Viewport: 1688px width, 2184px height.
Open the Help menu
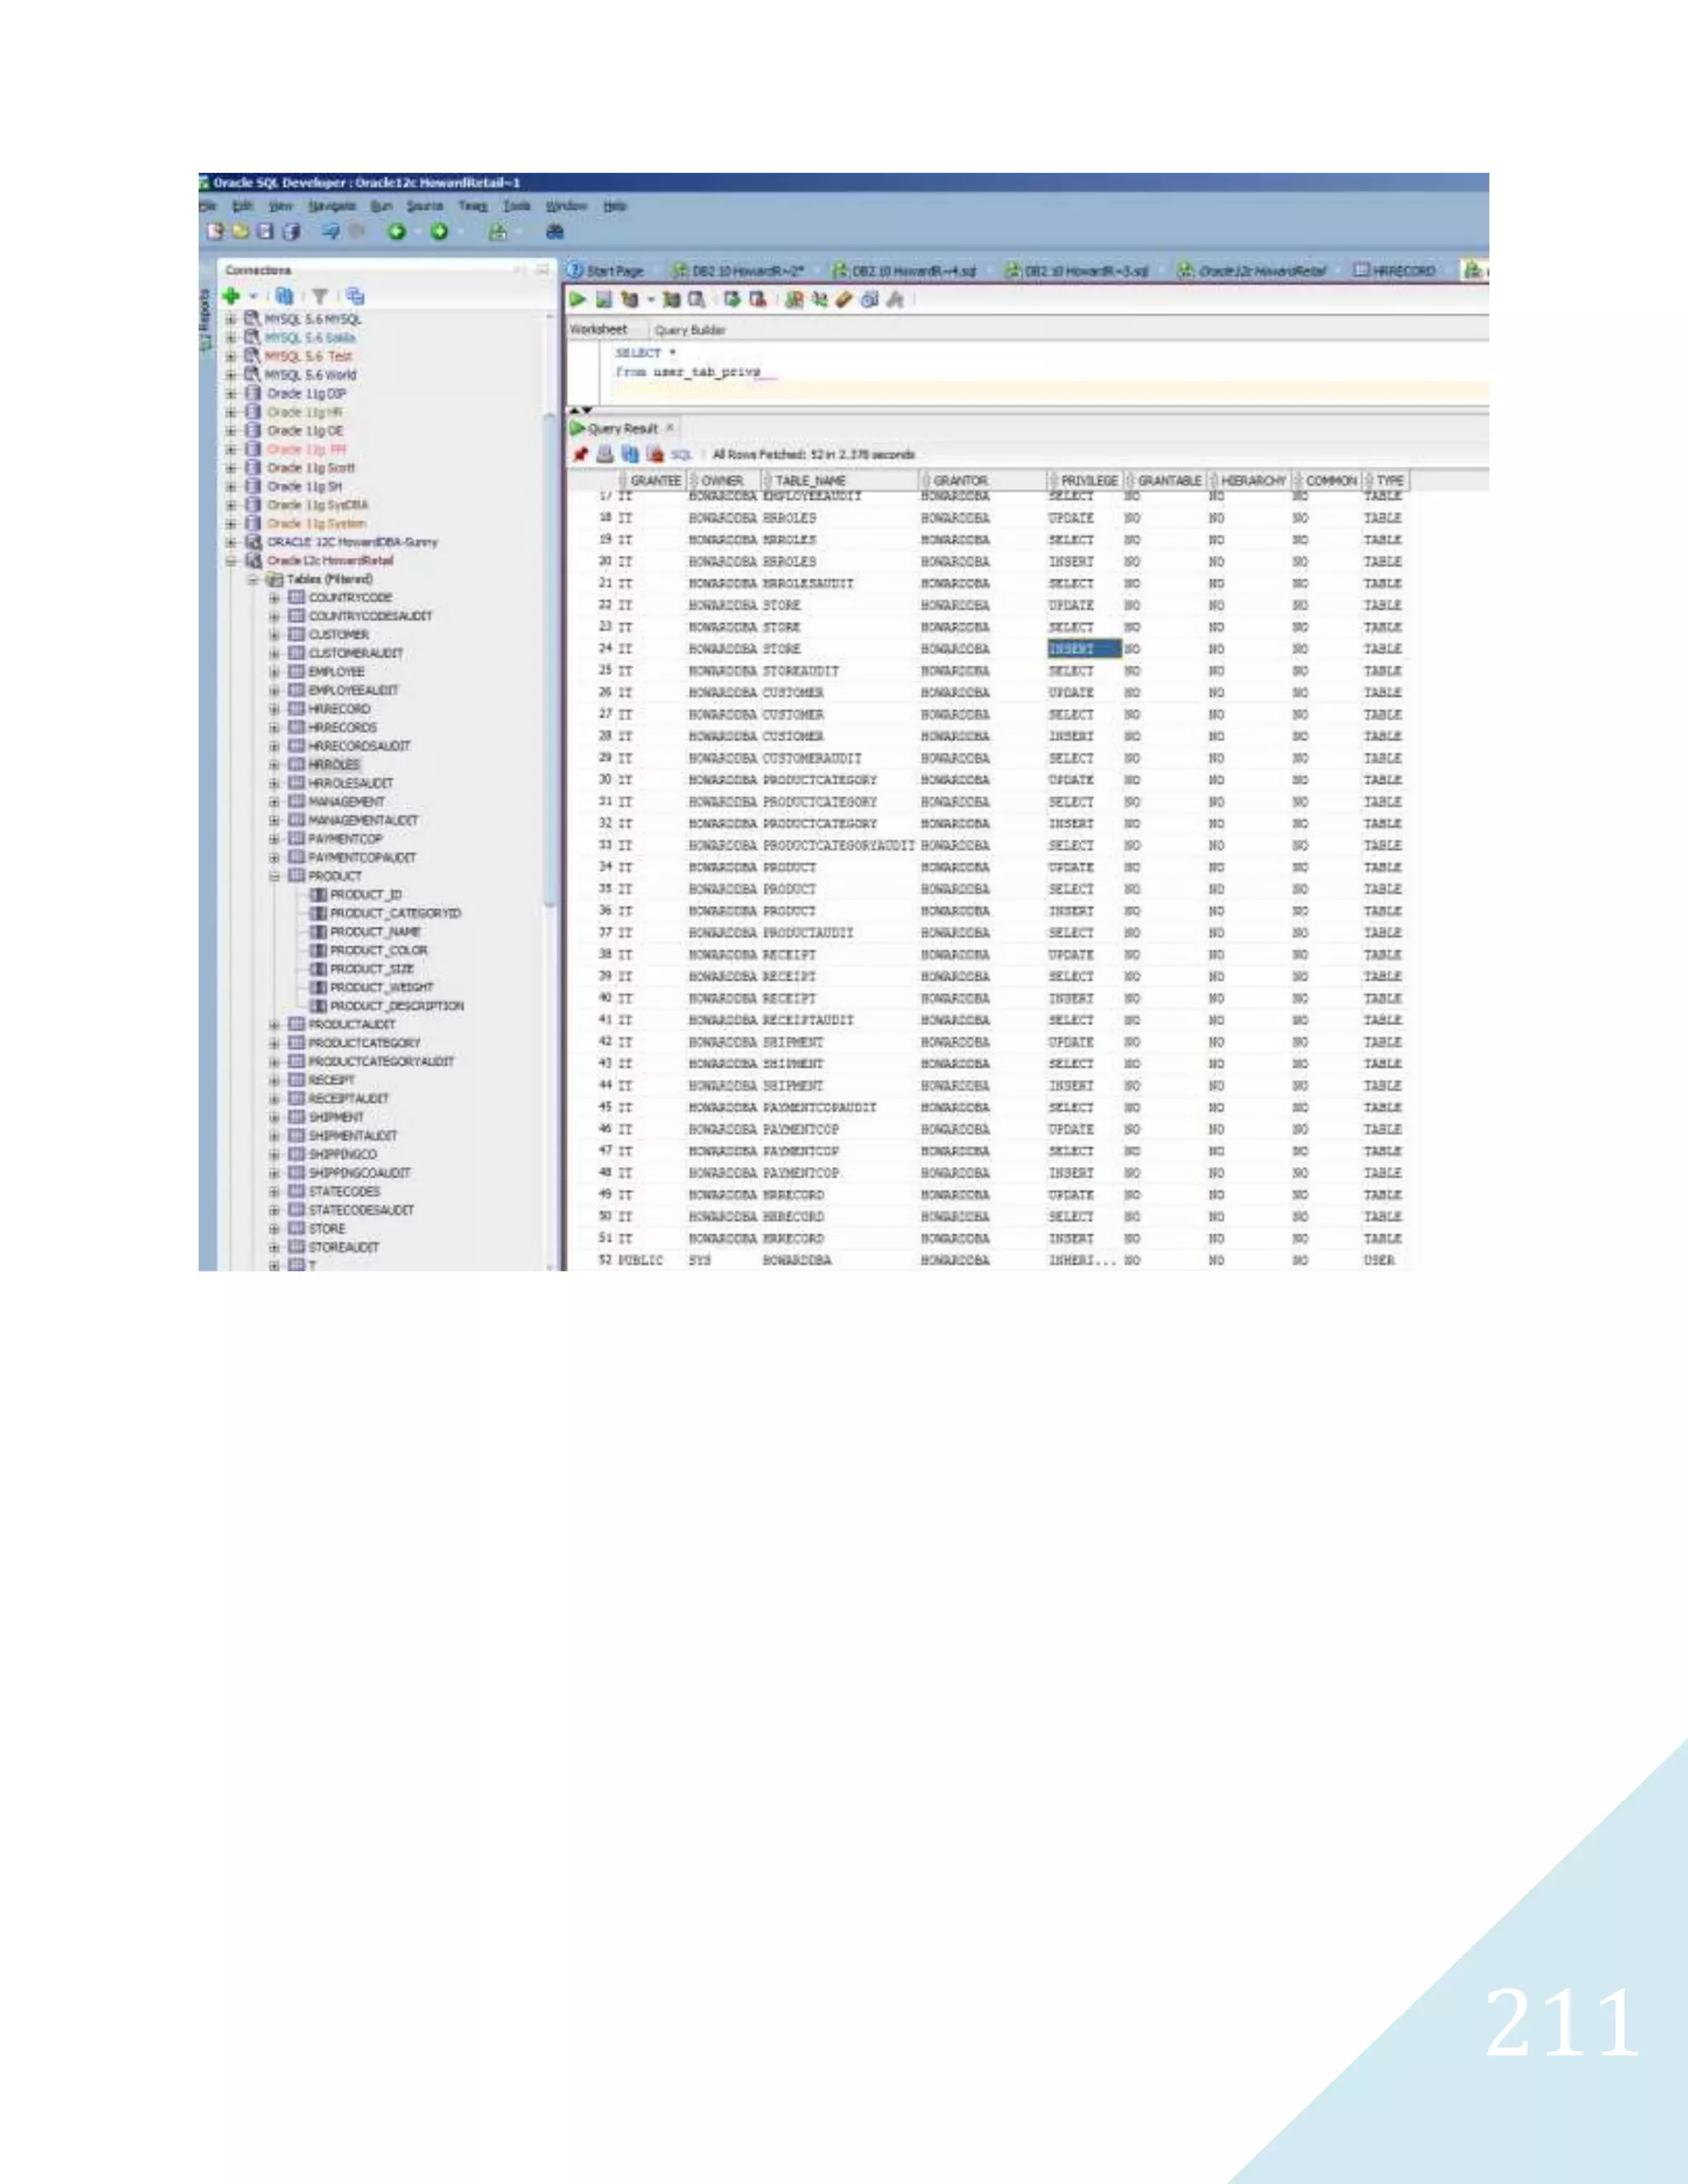615,205
